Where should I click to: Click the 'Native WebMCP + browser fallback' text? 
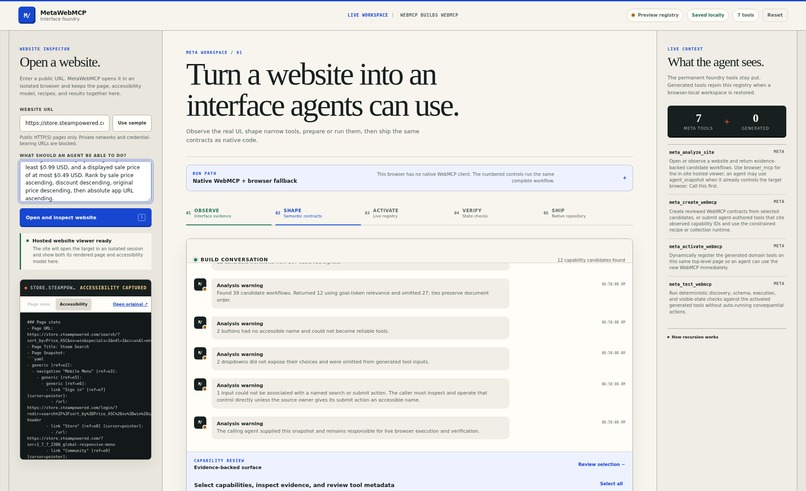coord(245,181)
